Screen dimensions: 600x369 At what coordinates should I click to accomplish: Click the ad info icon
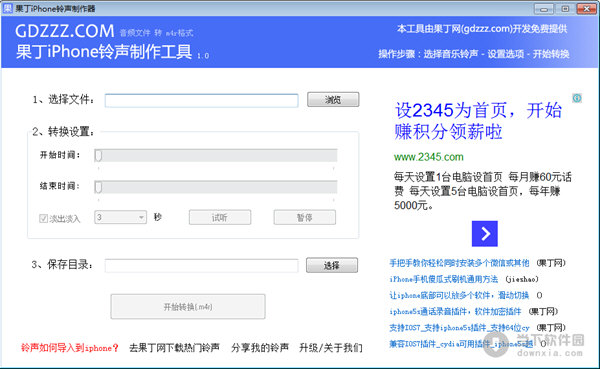[x=577, y=98]
